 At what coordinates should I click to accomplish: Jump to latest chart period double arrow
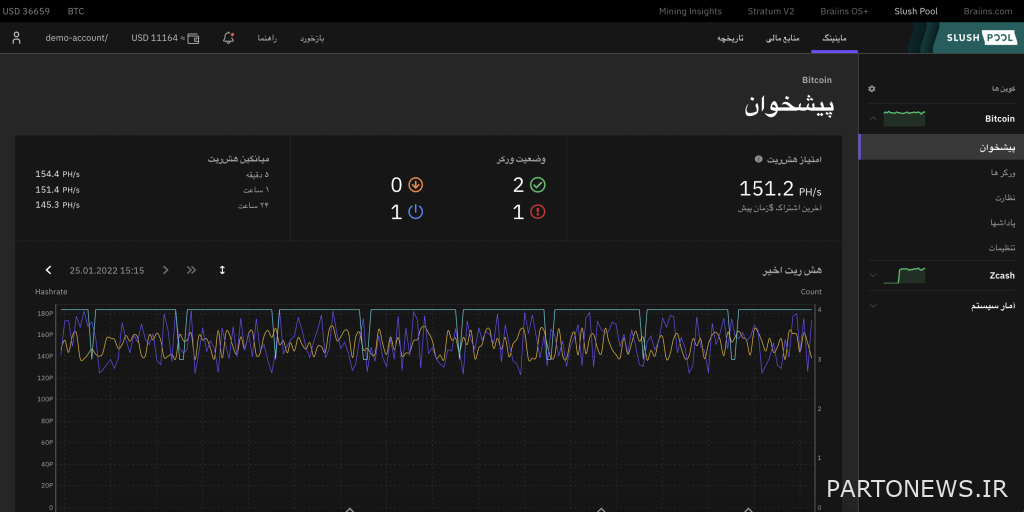(191, 270)
